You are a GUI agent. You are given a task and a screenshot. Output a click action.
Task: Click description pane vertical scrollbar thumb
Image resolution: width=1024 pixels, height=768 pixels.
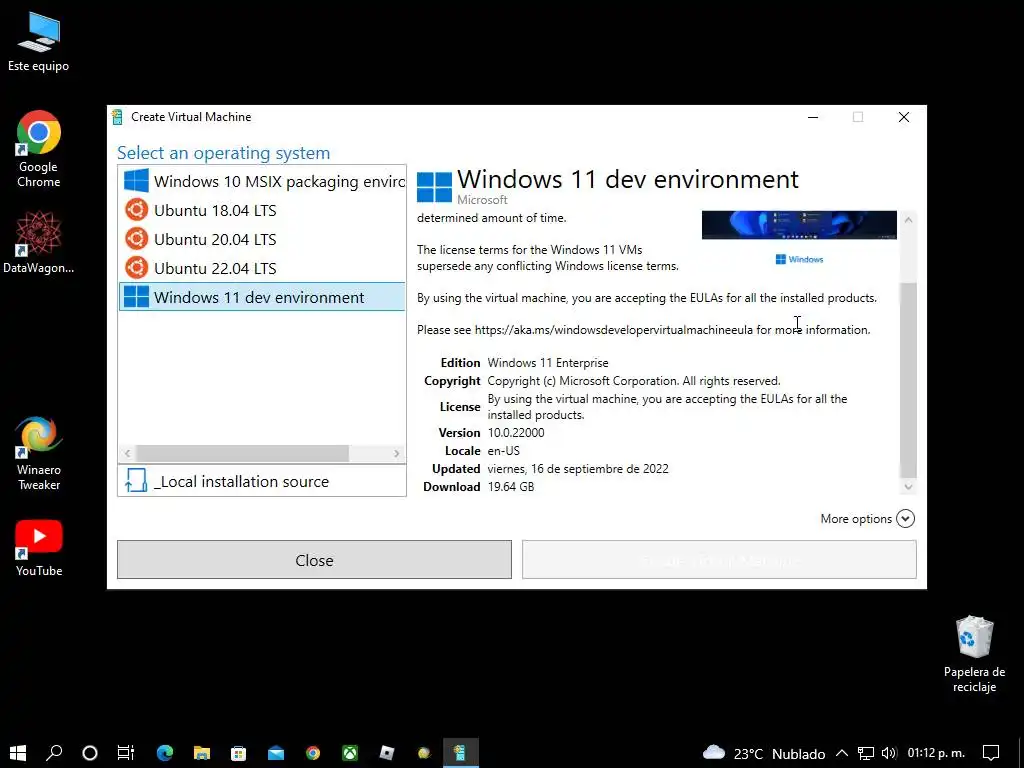[x=908, y=380]
